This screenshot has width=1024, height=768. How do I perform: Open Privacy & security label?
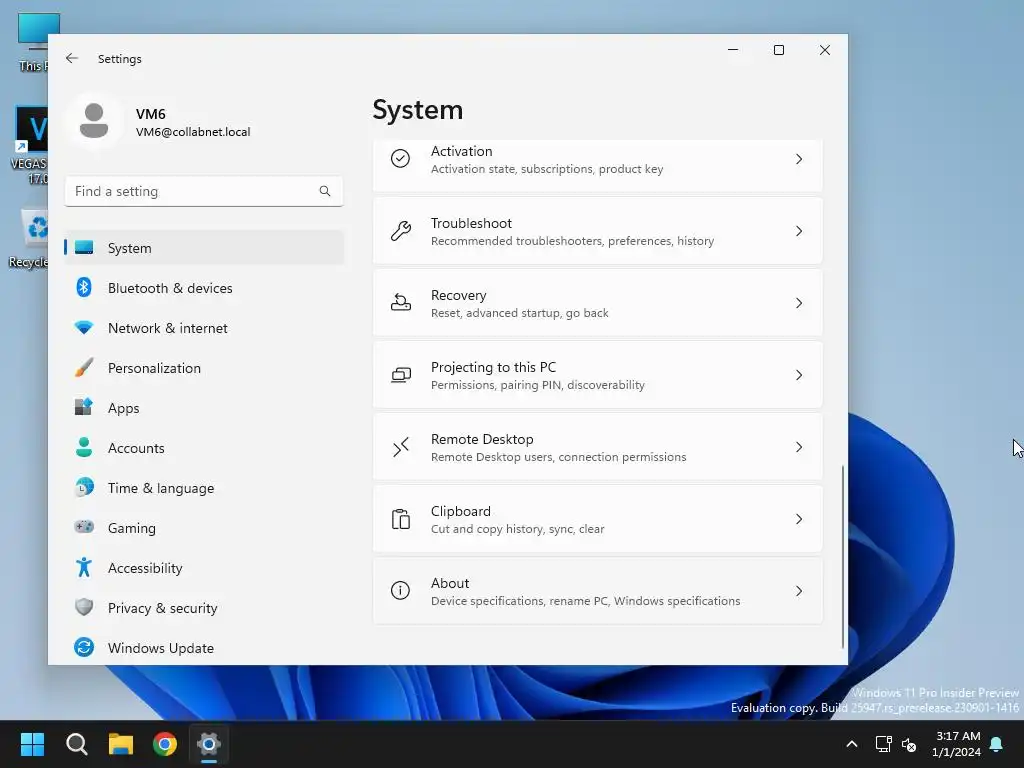(163, 608)
